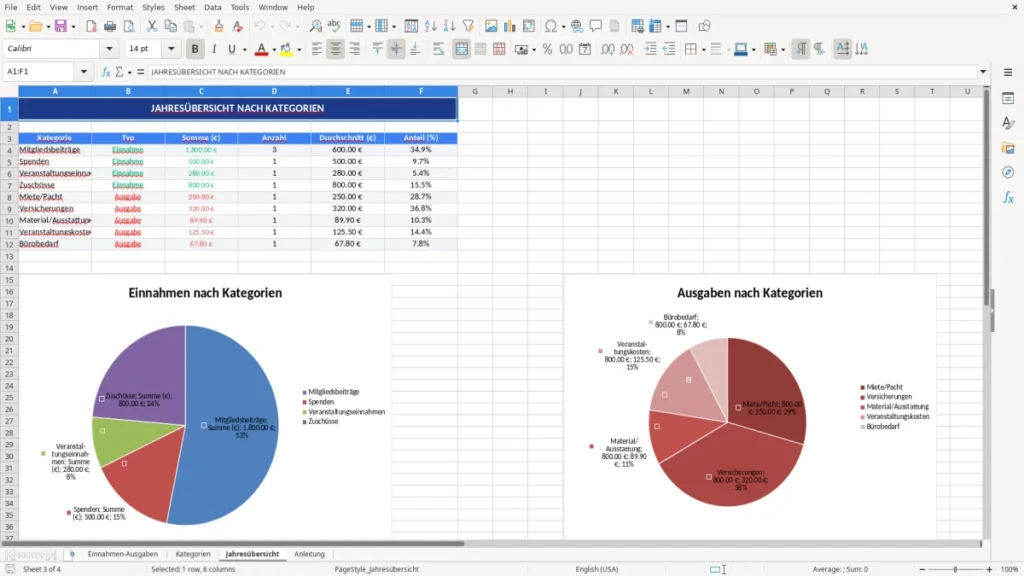The height and width of the screenshot is (576, 1024).
Task: Toggle the AutoFilter funnel
Action: pos(468,26)
